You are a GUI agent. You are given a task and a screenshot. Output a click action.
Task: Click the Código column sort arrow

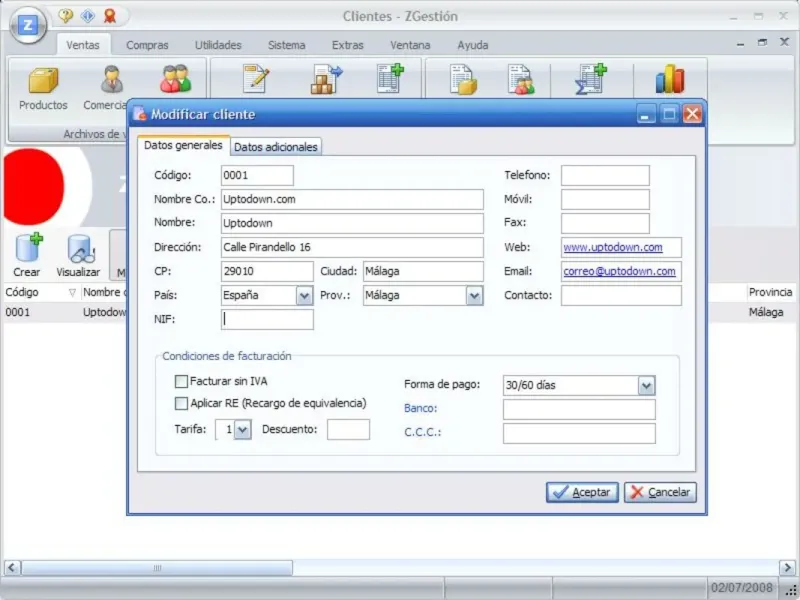pos(72,292)
